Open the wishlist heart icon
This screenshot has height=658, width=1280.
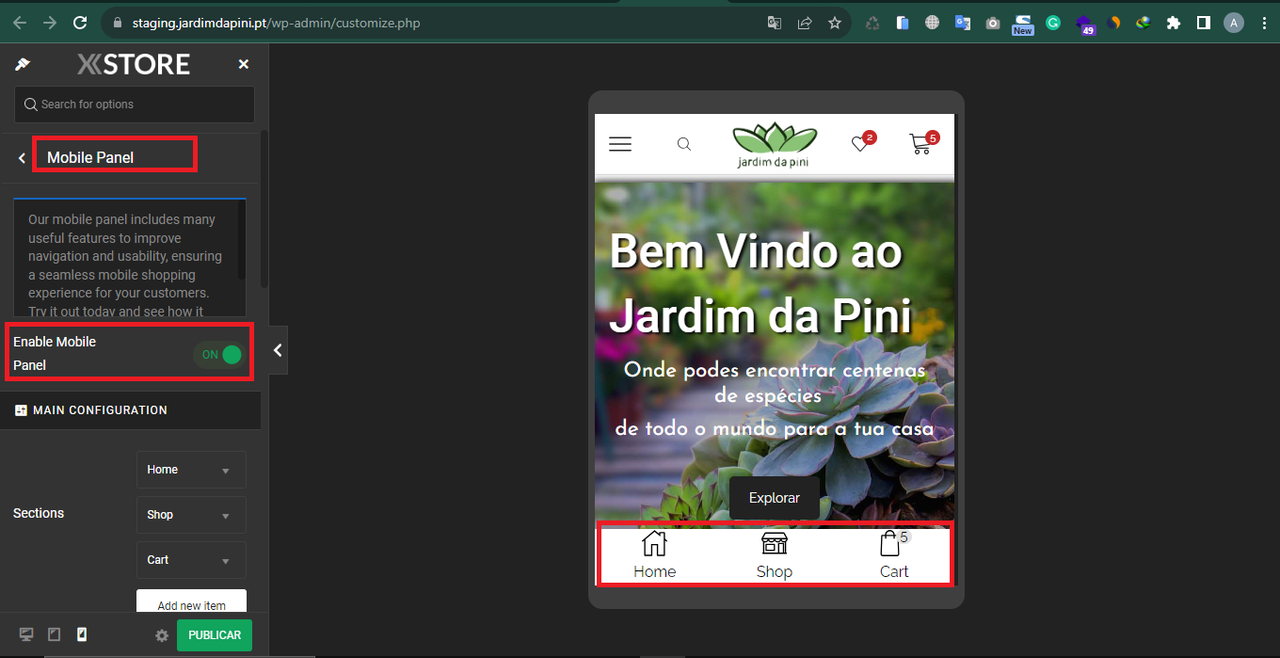[861, 143]
